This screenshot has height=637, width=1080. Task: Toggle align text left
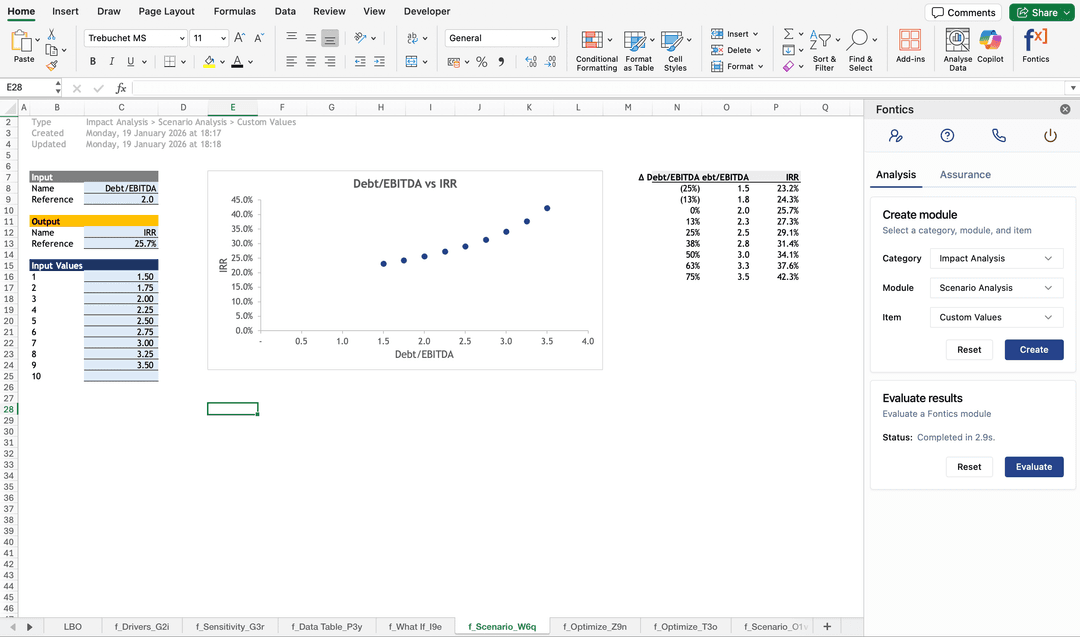click(x=291, y=61)
